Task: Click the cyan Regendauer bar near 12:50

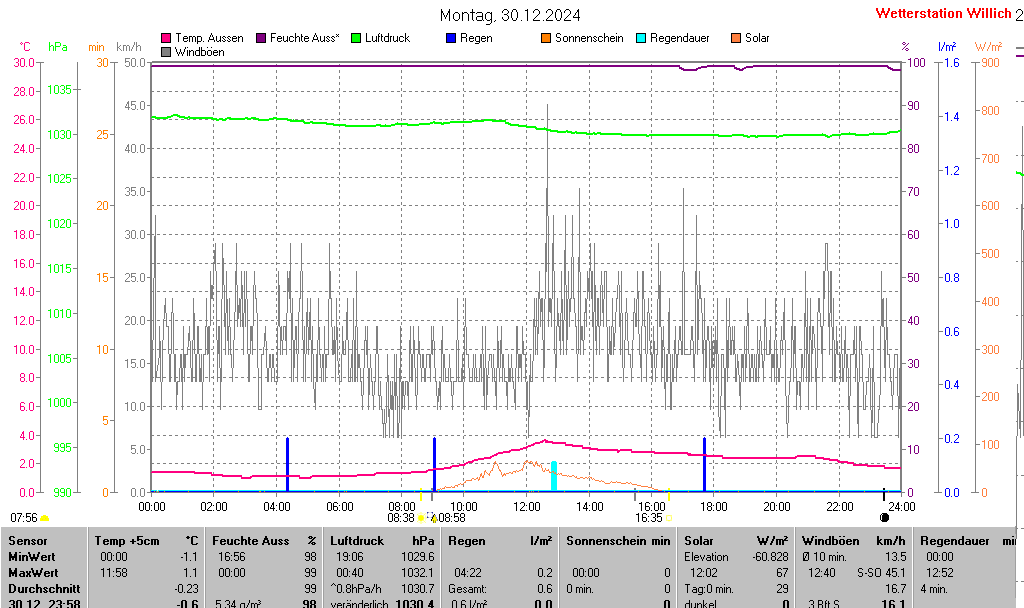Action: [554, 476]
